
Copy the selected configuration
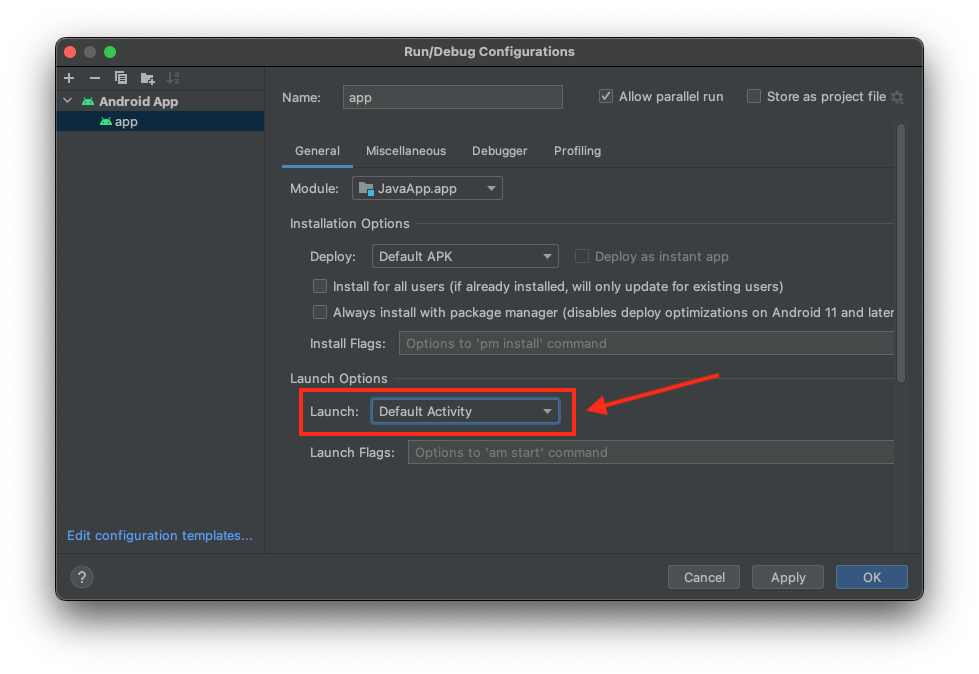click(121, 78)
